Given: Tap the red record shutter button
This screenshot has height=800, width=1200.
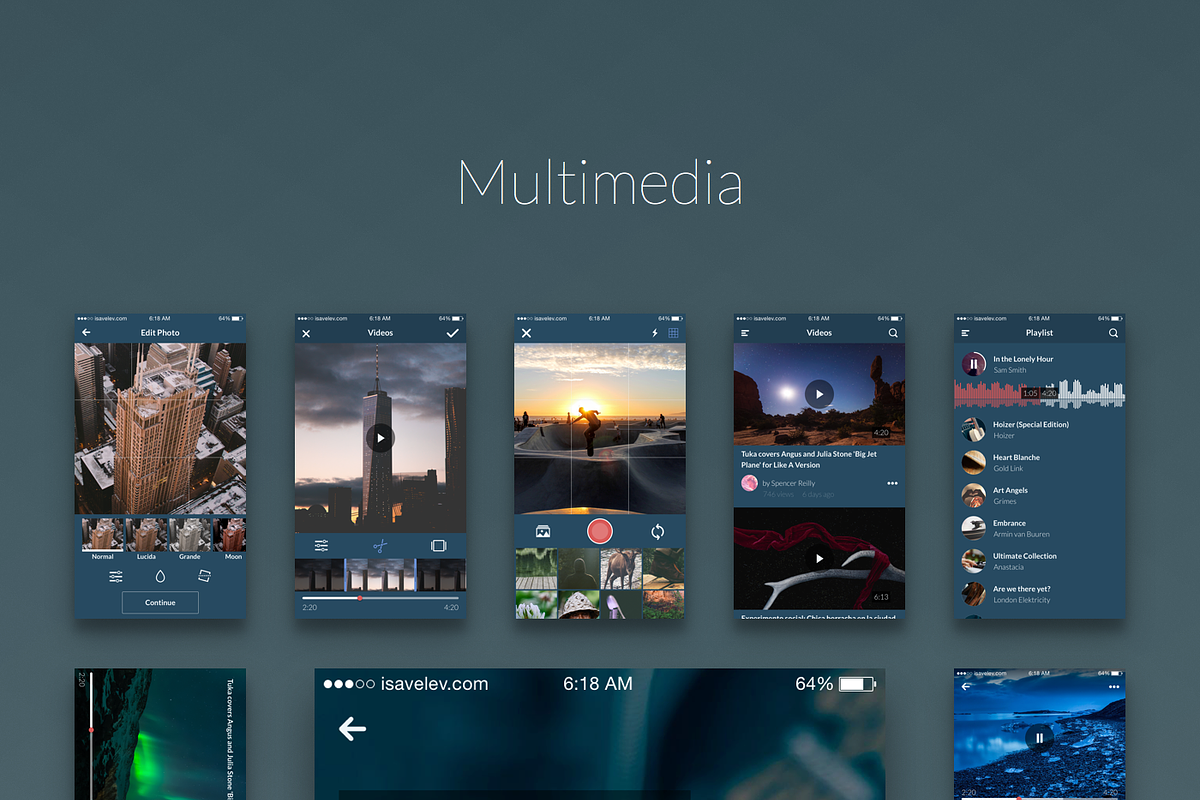Looking at the screenshot, I should point(599,531).
